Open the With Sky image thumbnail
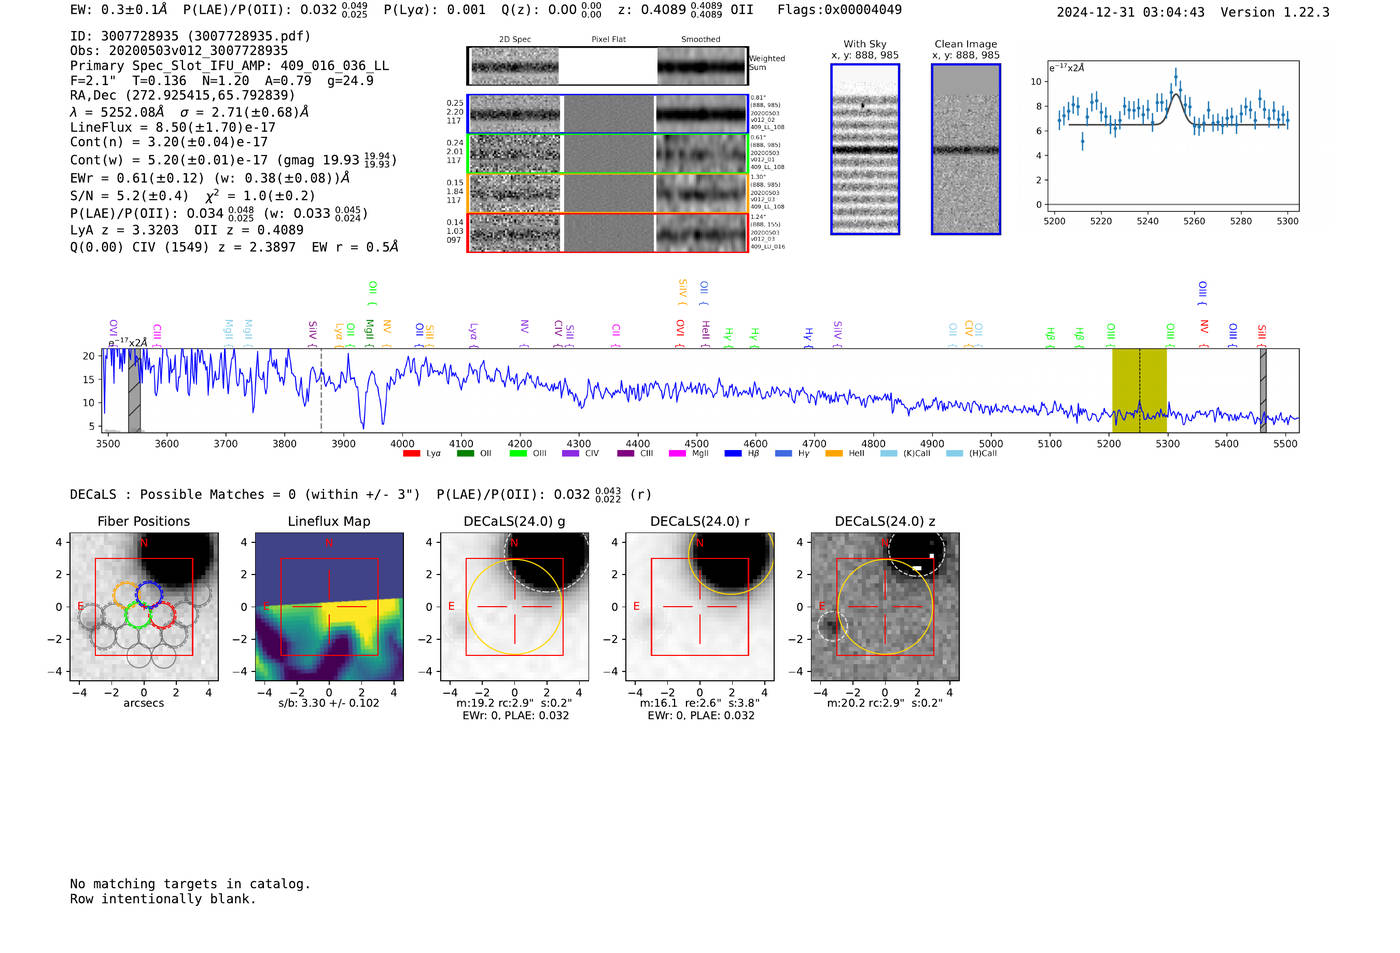 (x=865, y=149)
